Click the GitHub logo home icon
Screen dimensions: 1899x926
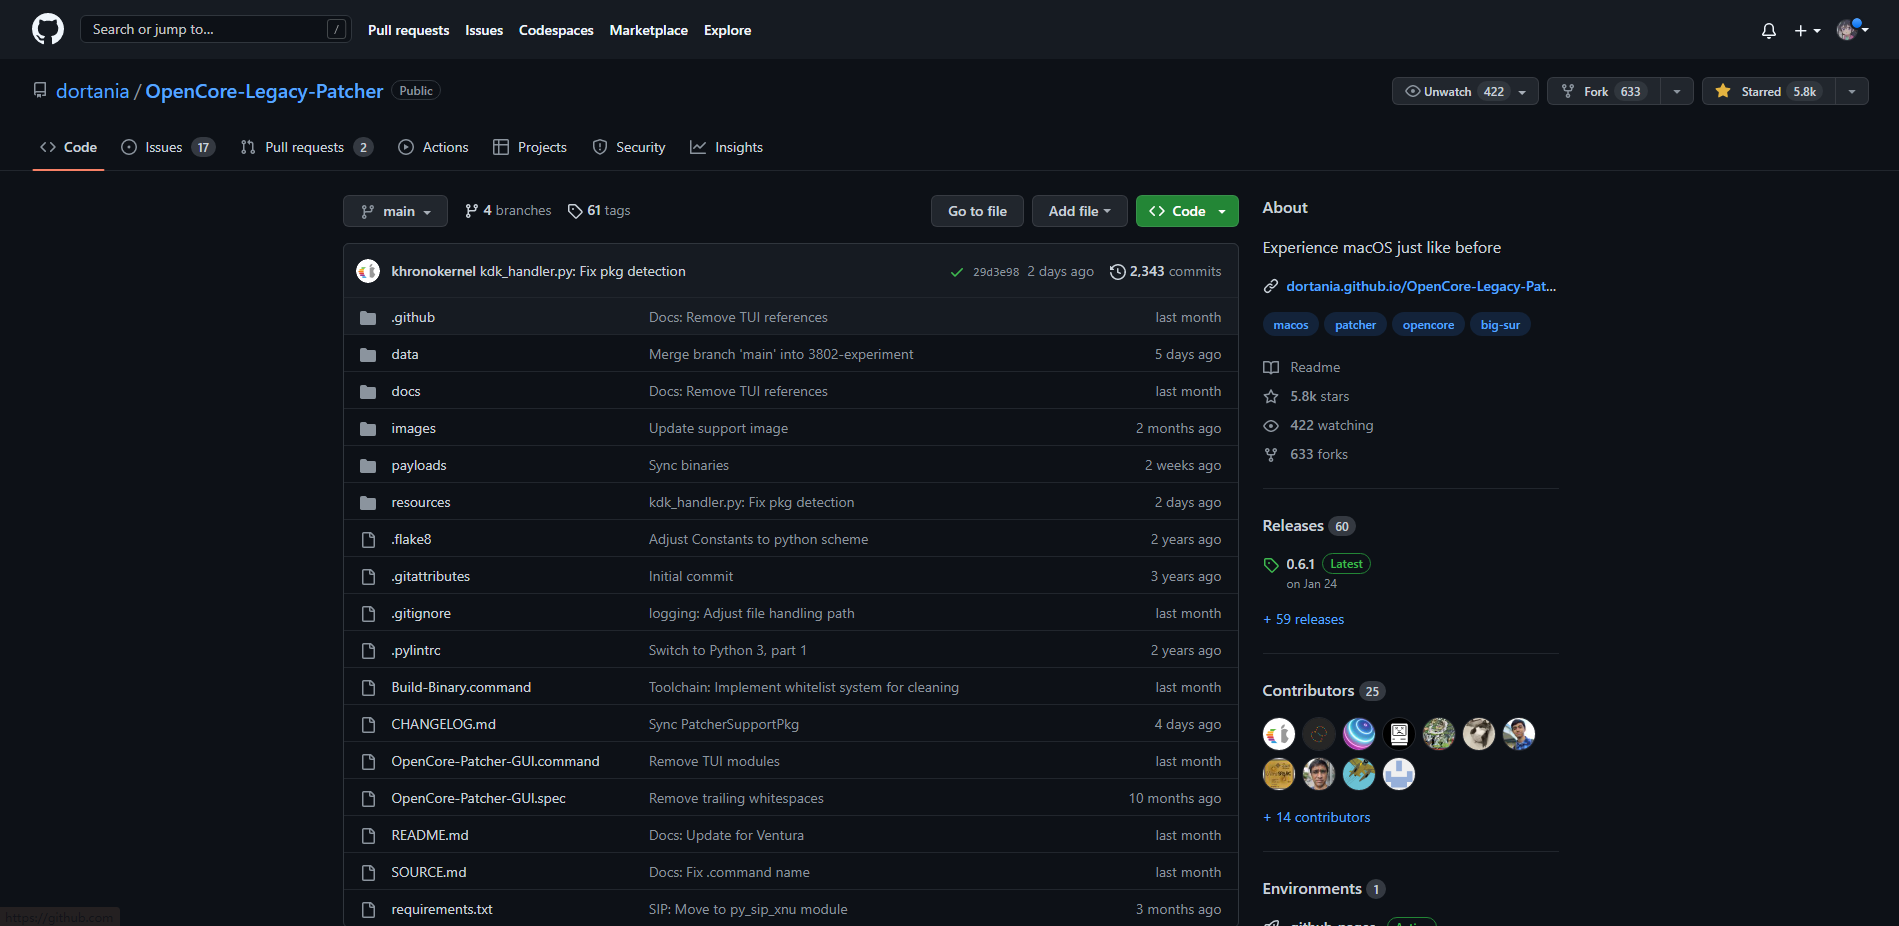pyautogui.click(x=47, y=29)
